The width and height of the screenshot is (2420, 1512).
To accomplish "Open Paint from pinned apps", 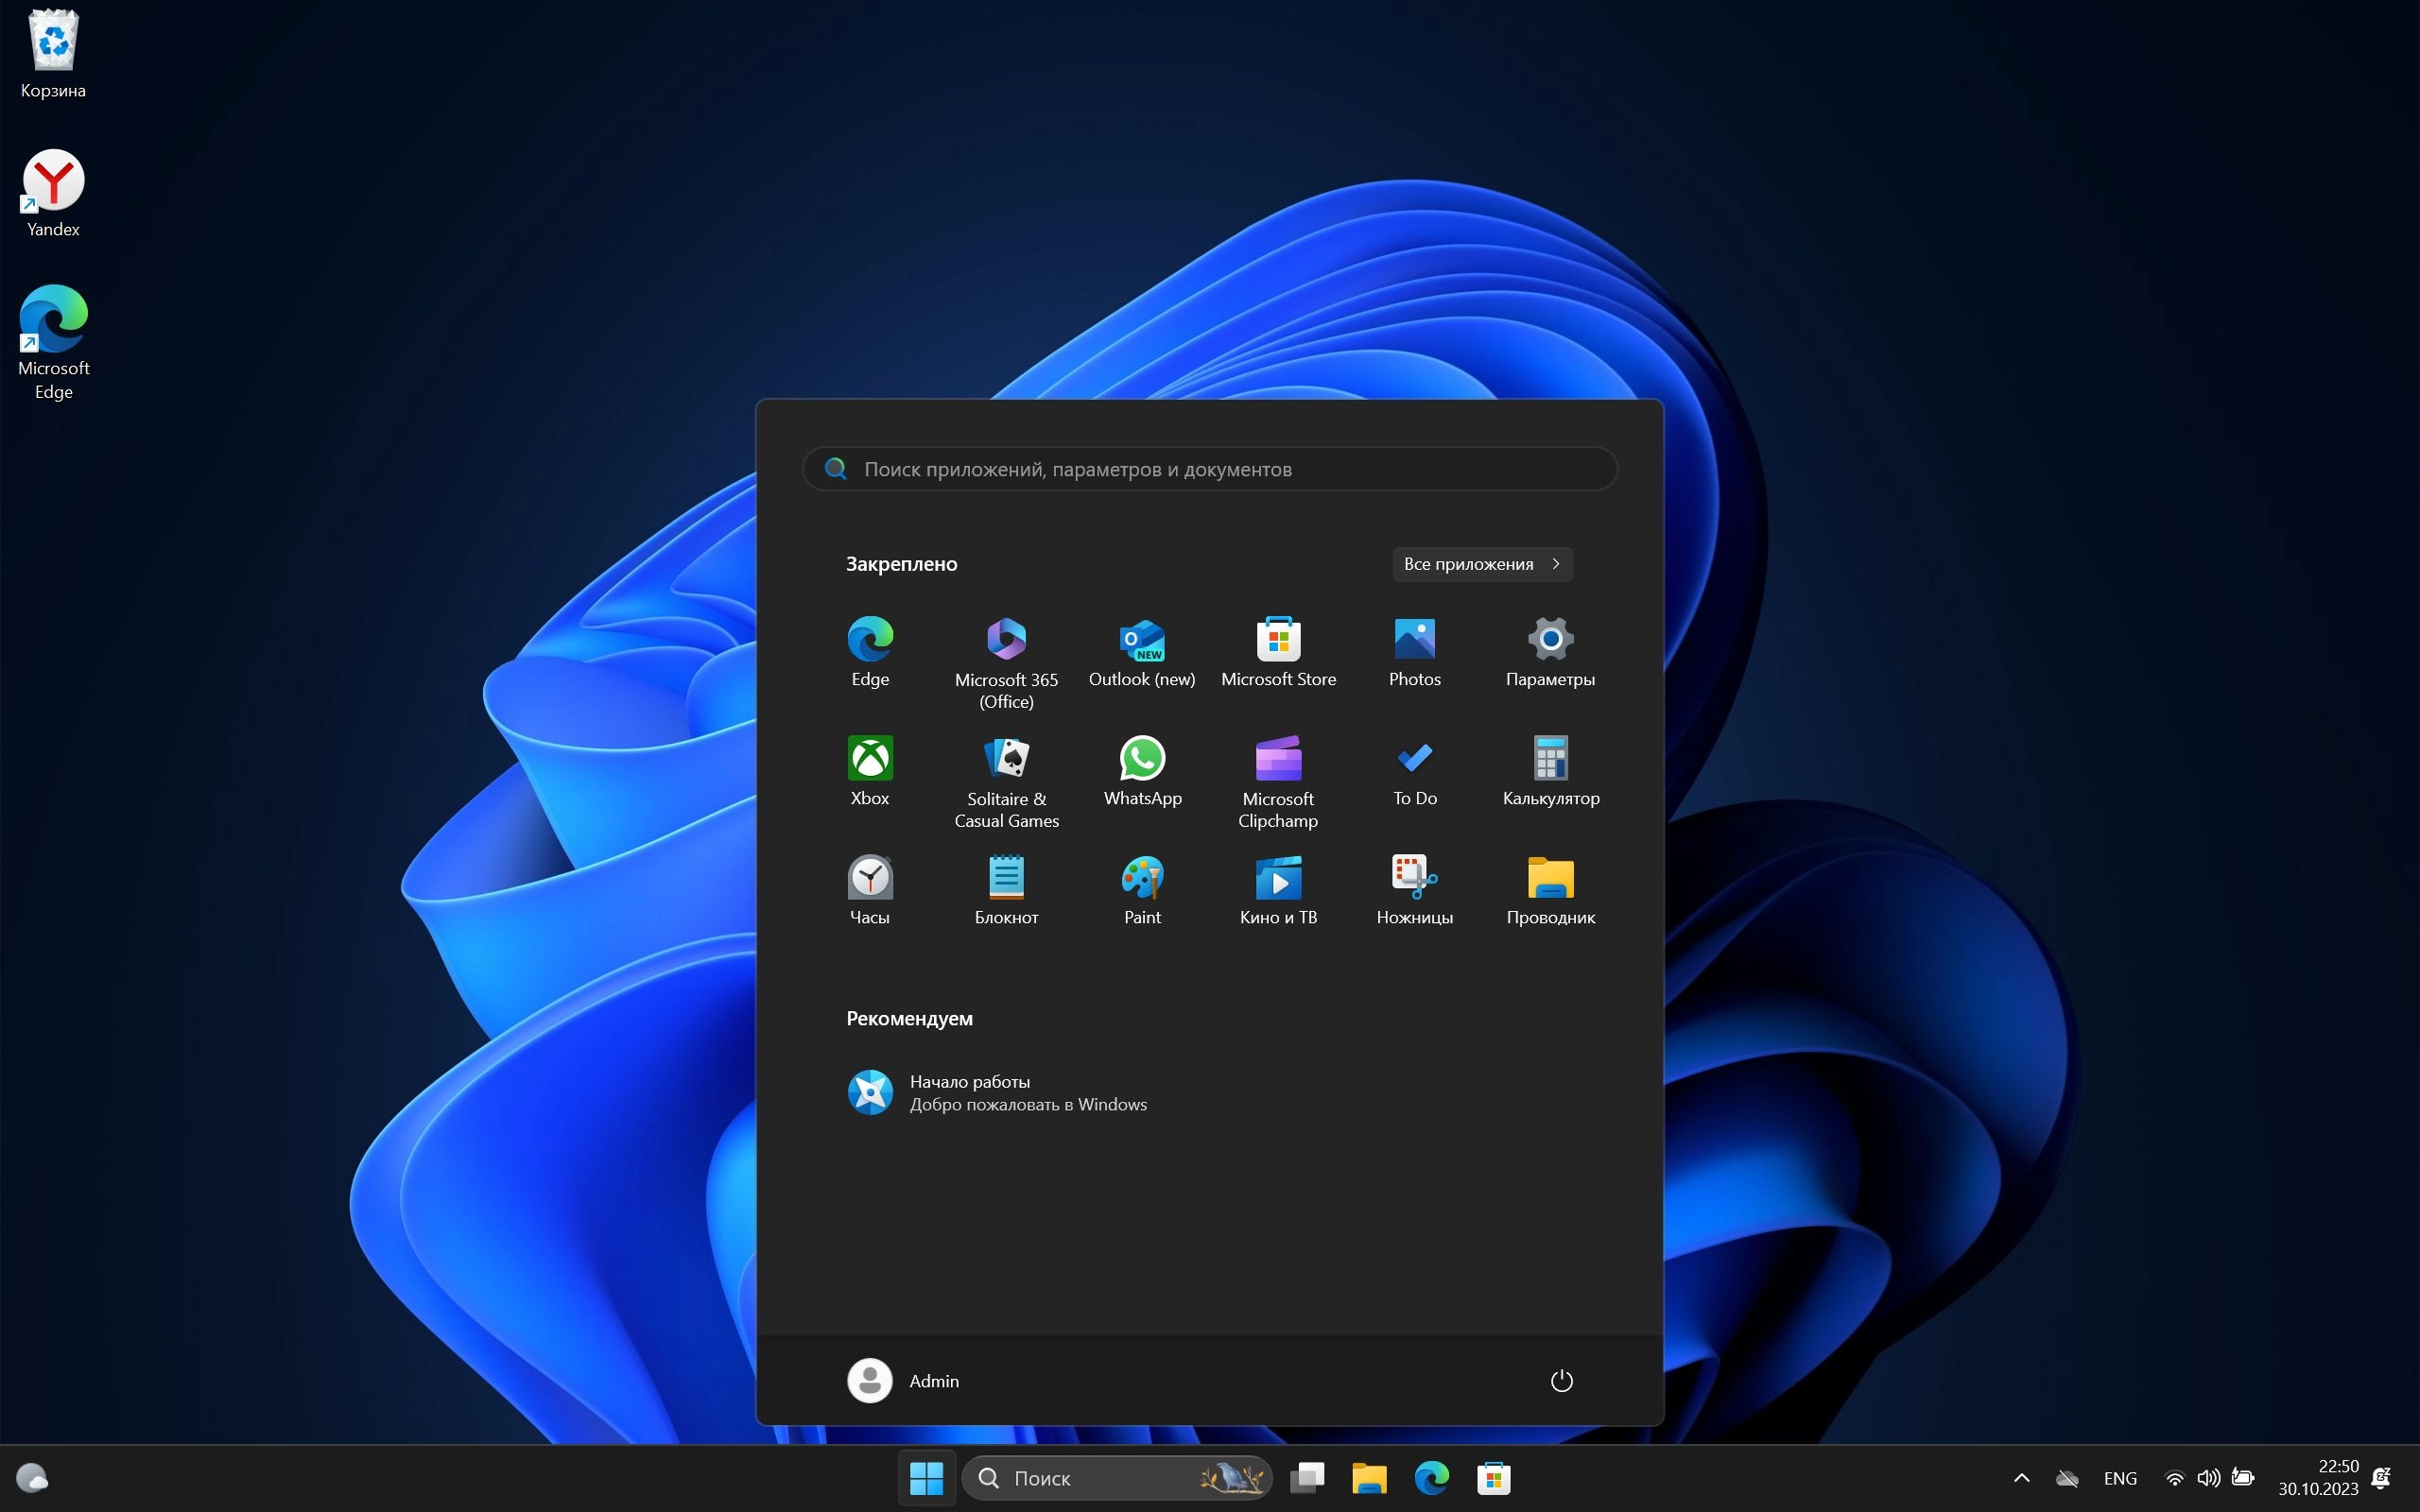I will pos(1142,889).
